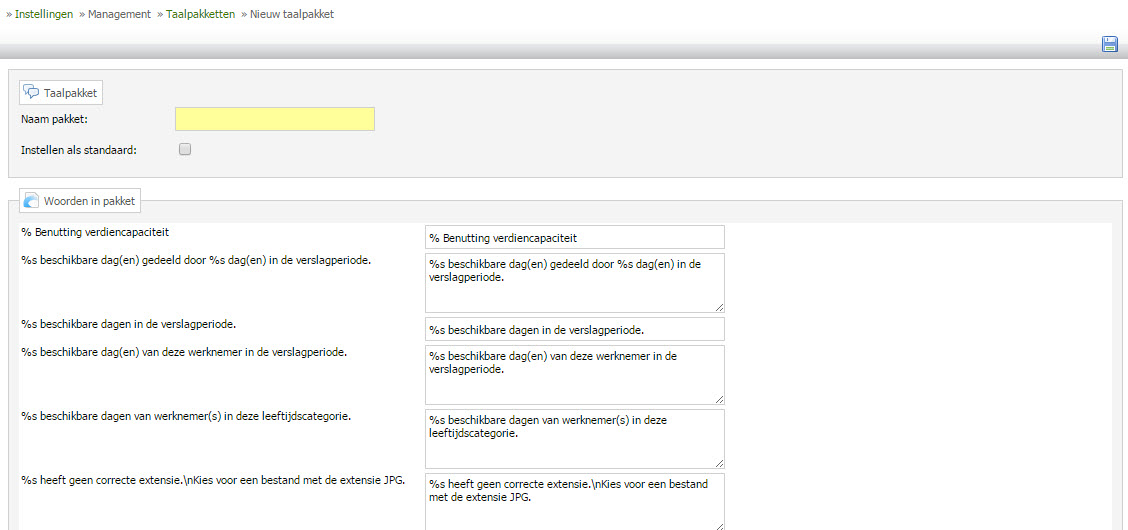This screenshot has height=530, width=1128.
Task: Open the Taalpakketten breadcrumb link
Action: [x=201, y=14]
